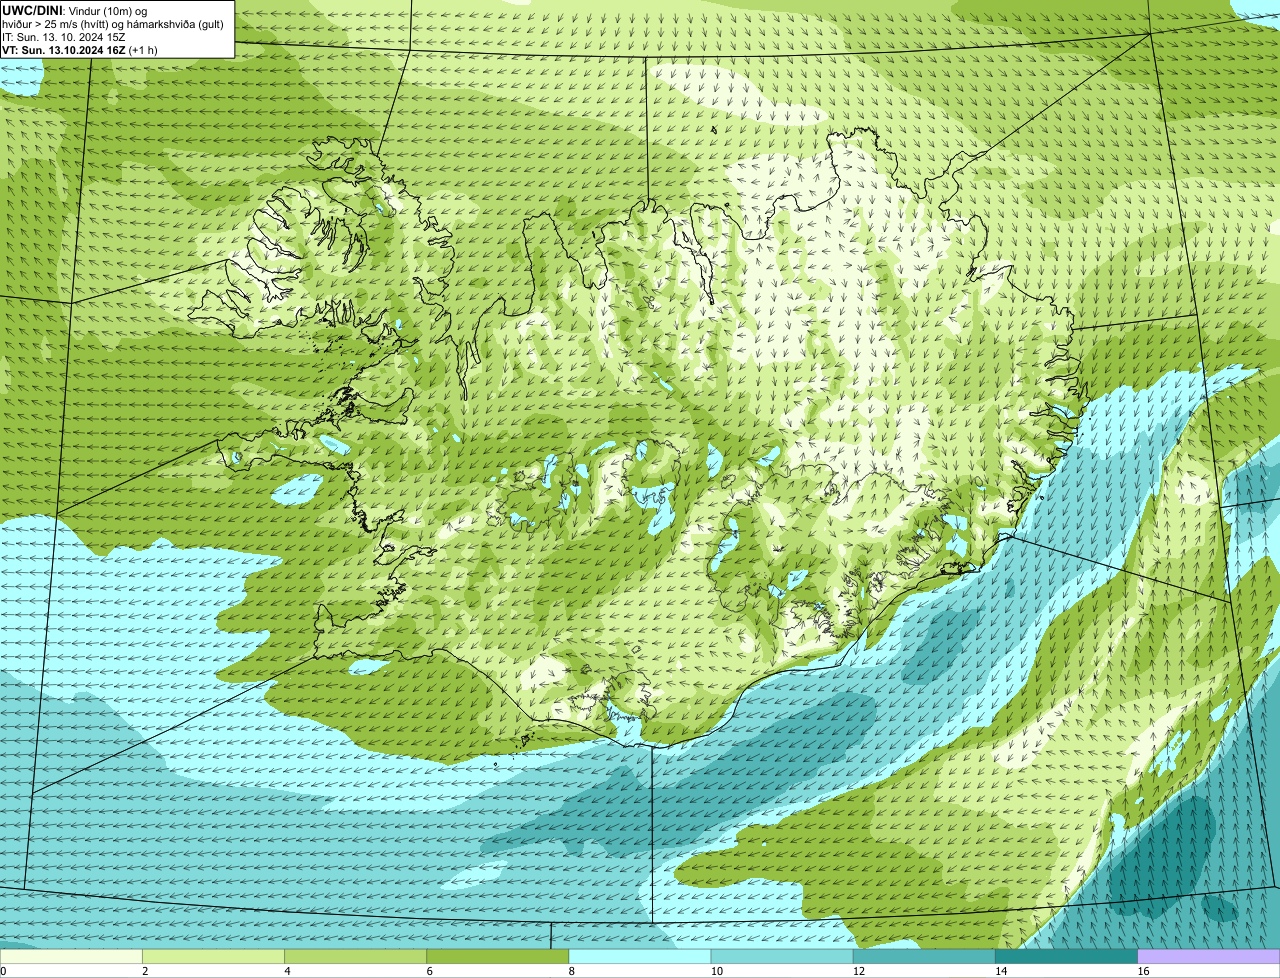This screenshot has height=978, width=1280.
Task: Select the 10–12 m/s turquoise legend swatch
Action: (x=782, y=956)
